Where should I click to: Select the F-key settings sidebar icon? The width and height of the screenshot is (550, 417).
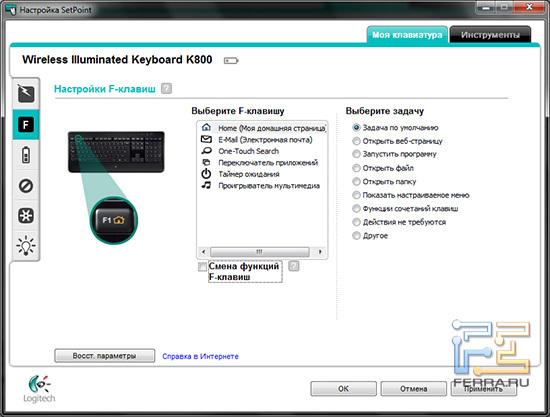tap(26, 125)
